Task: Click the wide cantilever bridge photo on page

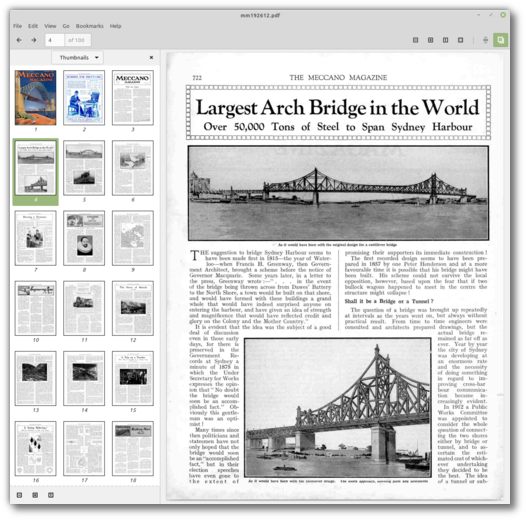Action: click(x=338, y=193)
